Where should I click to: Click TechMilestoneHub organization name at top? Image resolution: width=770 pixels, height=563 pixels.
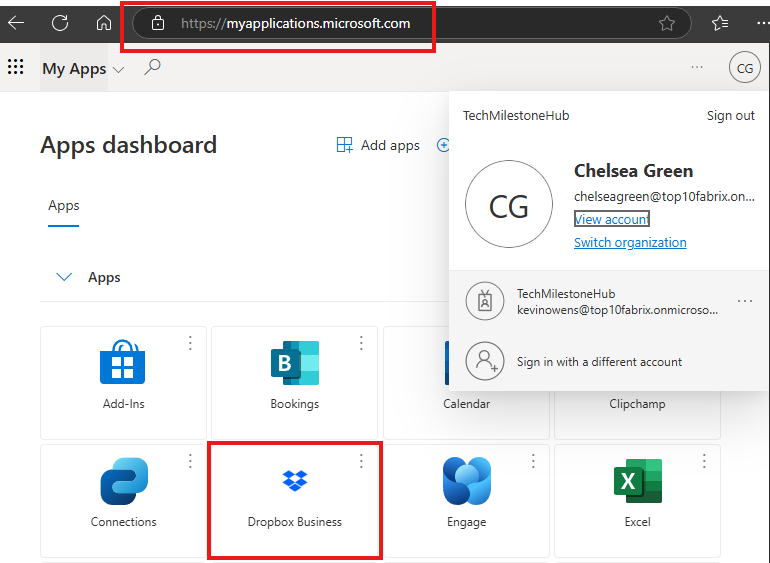(516, 115)
